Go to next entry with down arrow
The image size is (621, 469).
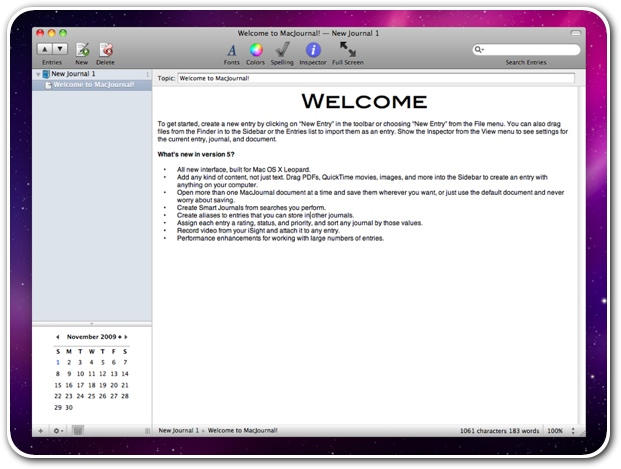pyautogui.click(x=60, y=49)
